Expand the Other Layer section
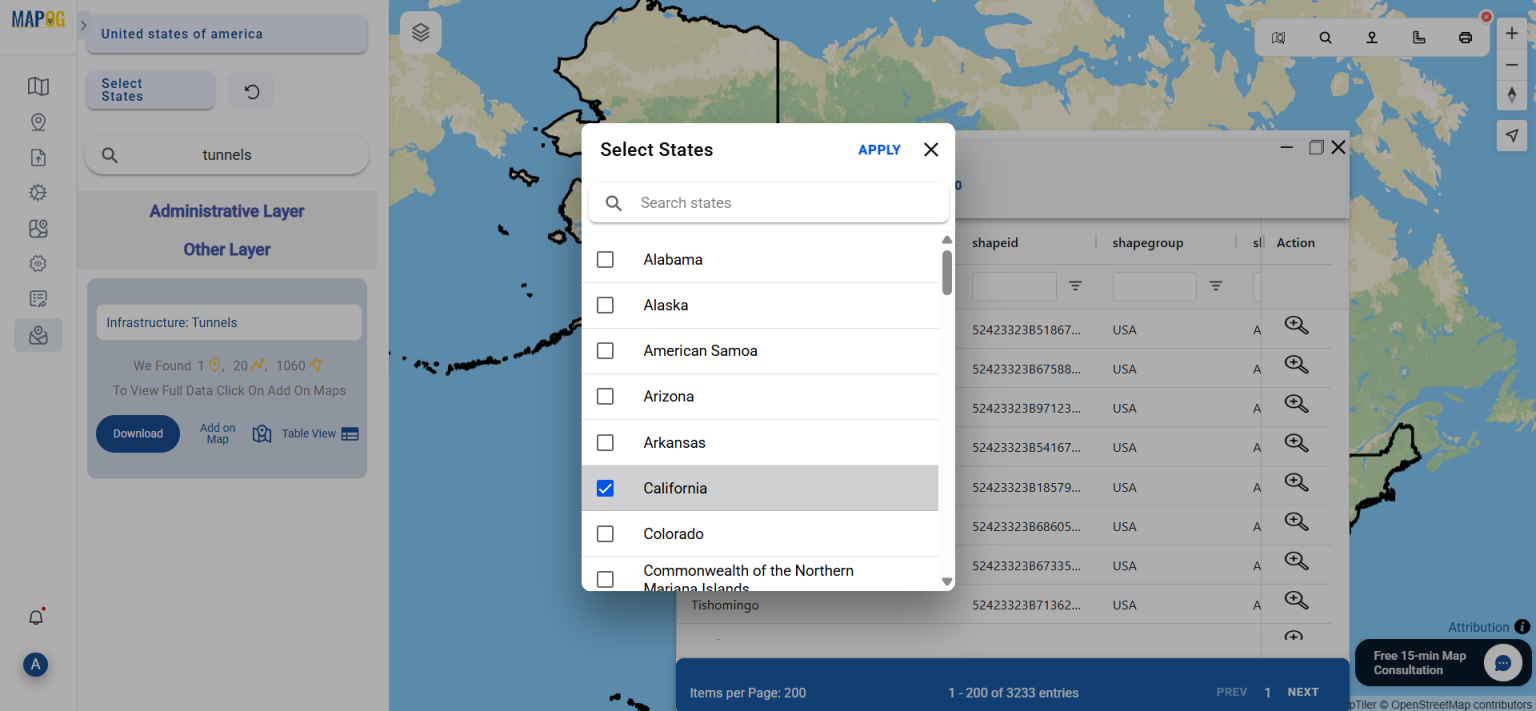Viewport: 1536px width, 711px height. click(x=226, y=249)
